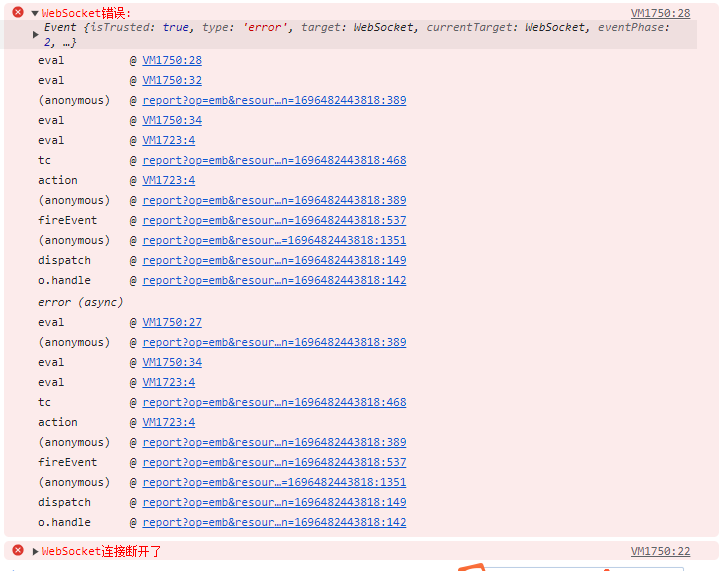Open o.handle link :142 below error (async)
The height and width of the screenshot is (571, 722).
click(x=274, y=522)
